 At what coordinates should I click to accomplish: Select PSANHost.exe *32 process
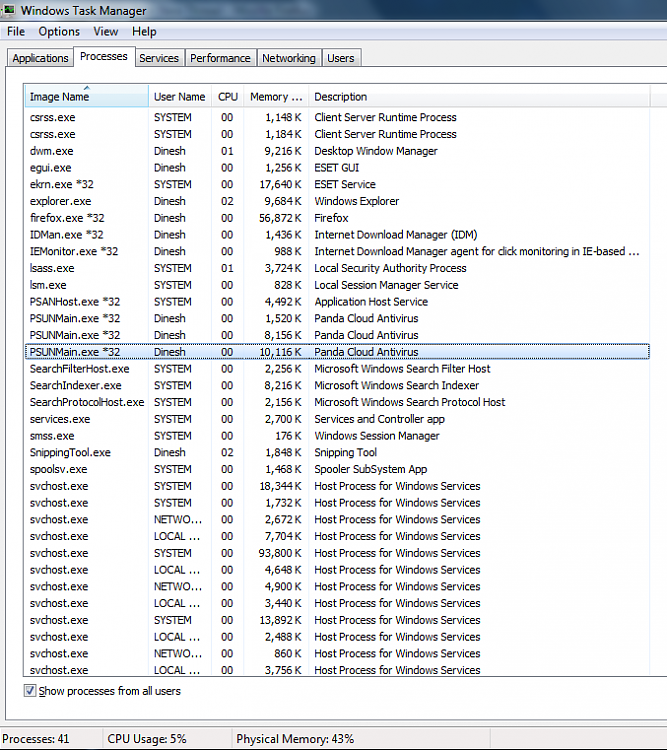click(x=337, y=302)
